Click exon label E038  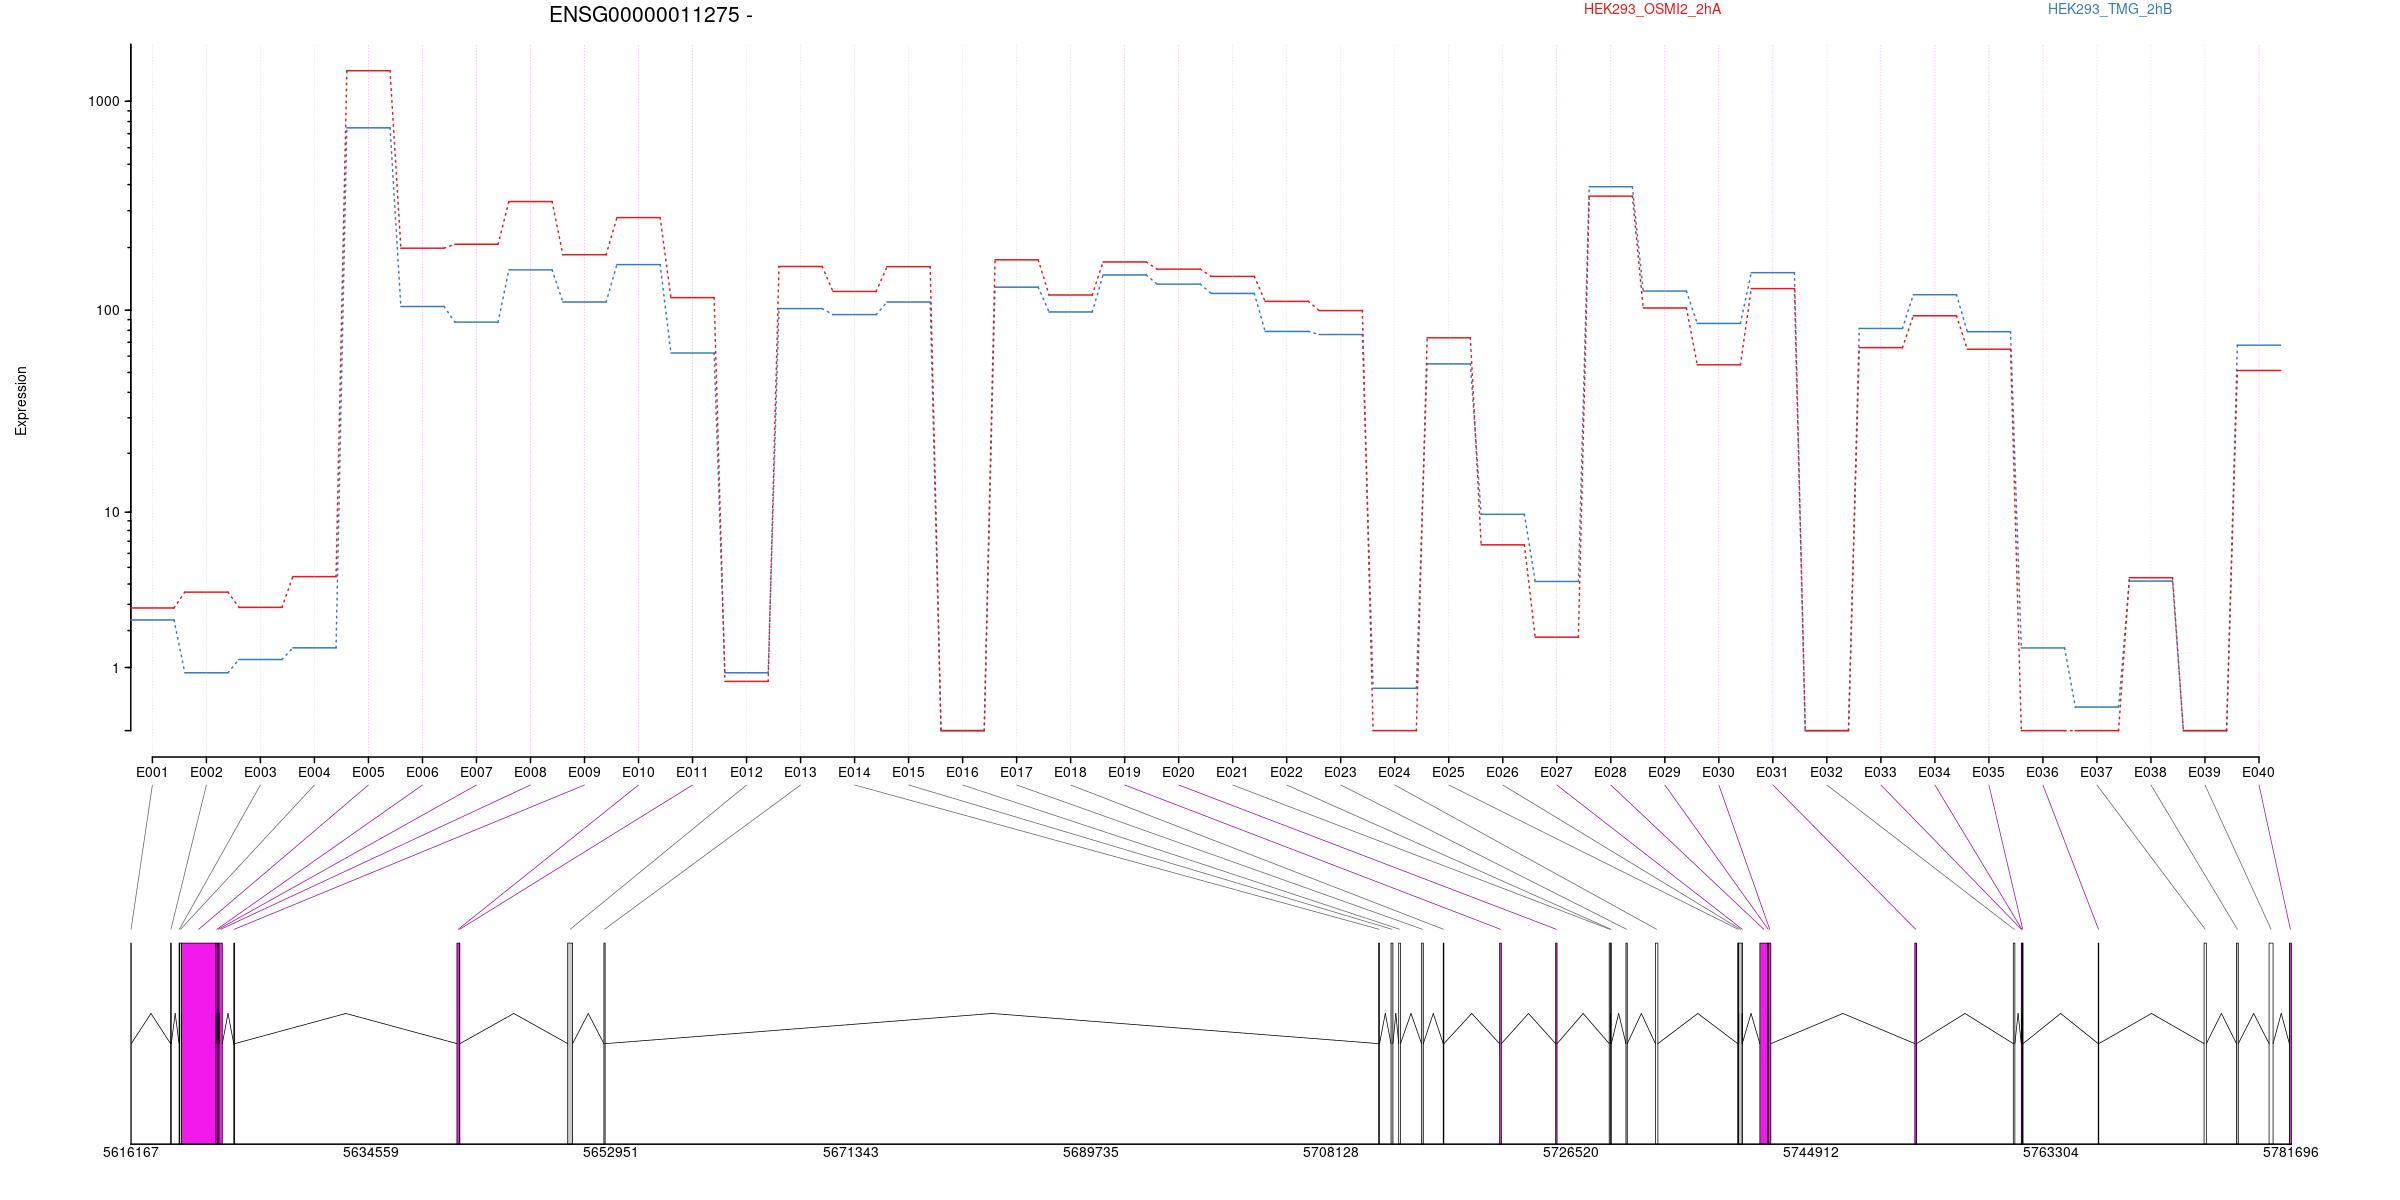click(x=2150, y=772)
